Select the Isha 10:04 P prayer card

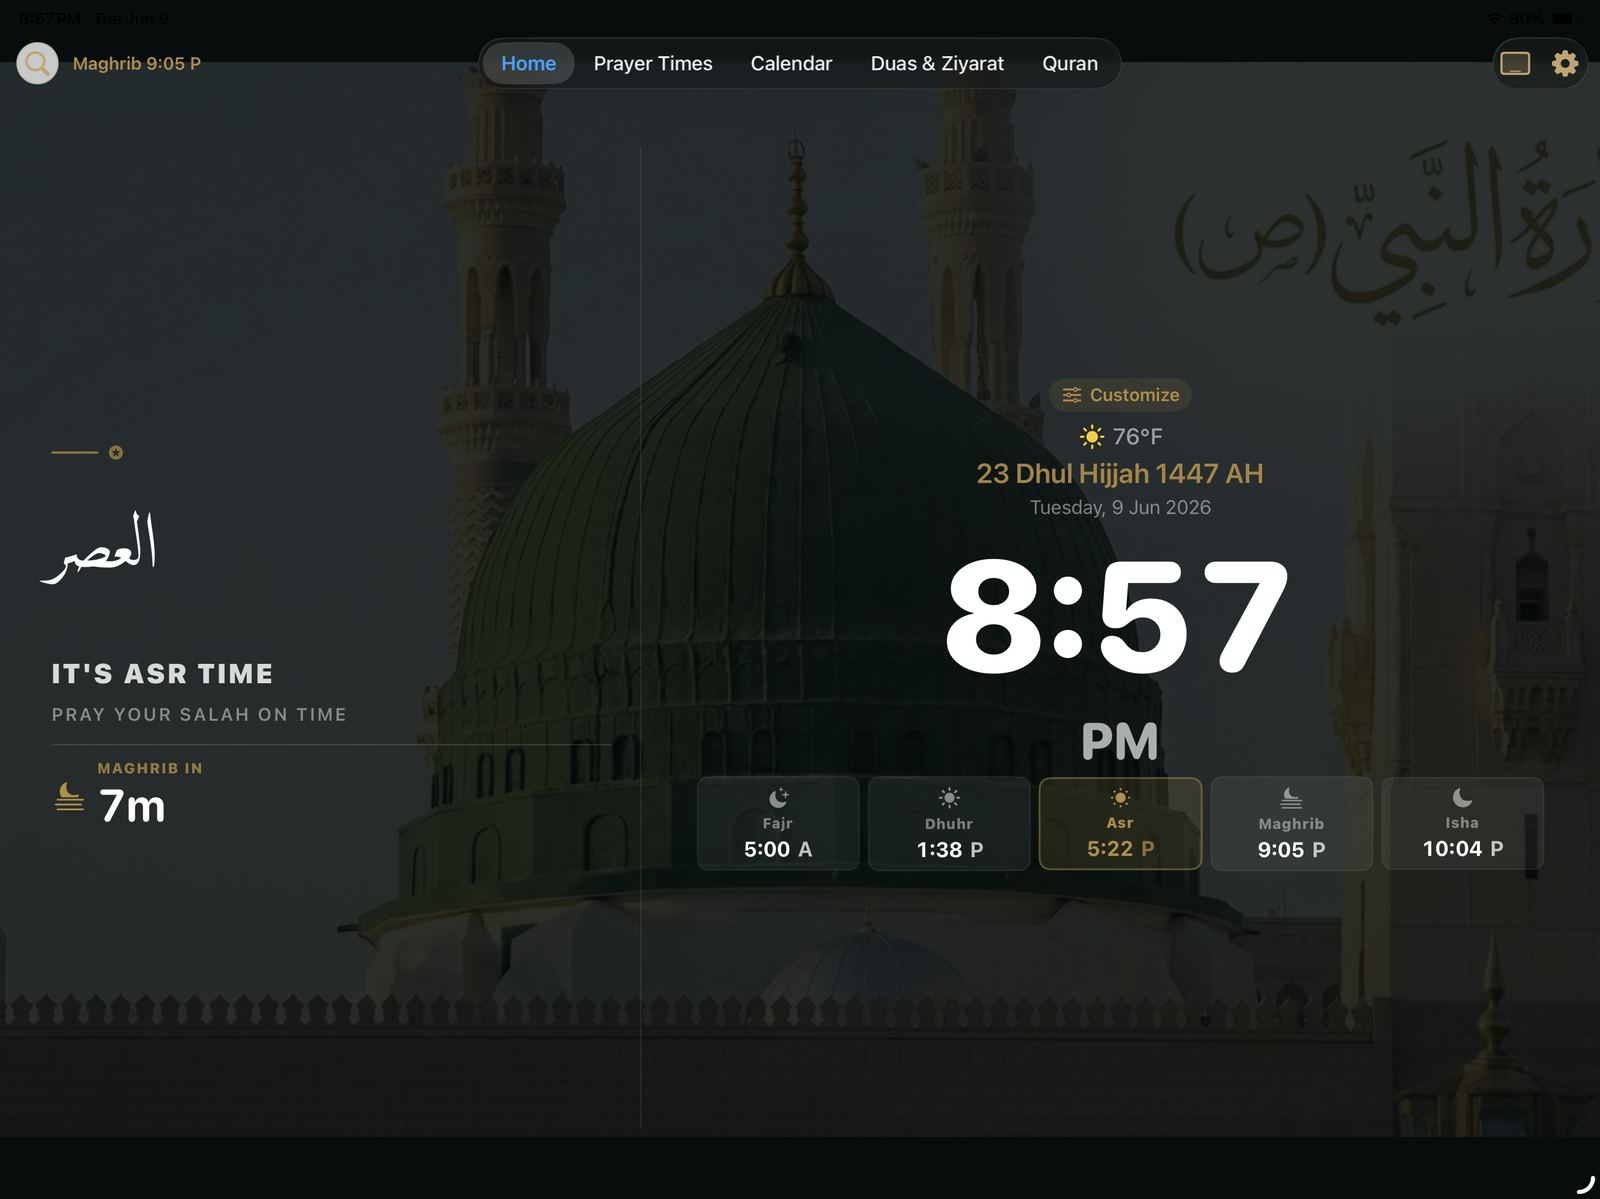coord(1462,823)
